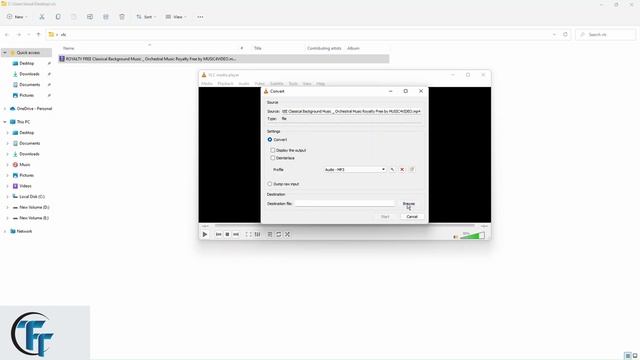Click the Source file path field

351,111
